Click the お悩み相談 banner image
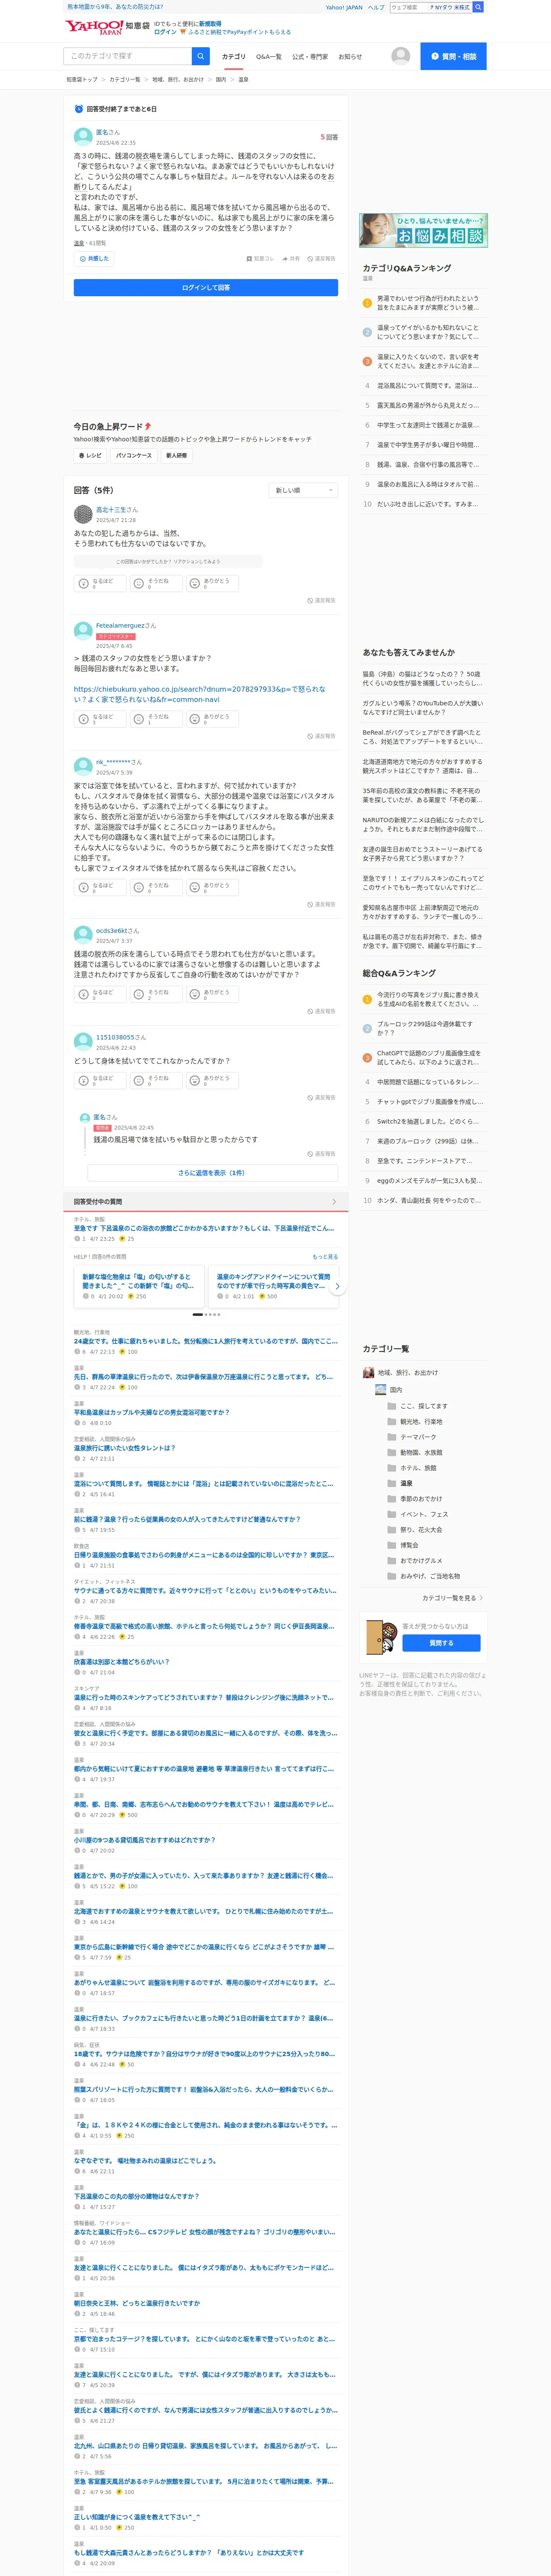 [423, 230]
